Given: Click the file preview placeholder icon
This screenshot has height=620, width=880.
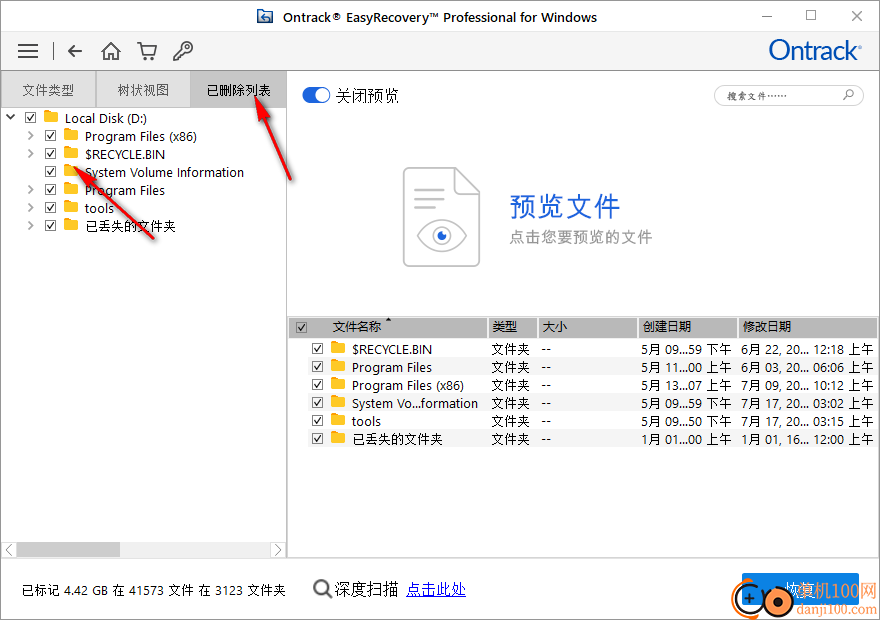Looking at the screenshot, I should tap(442, 217).
